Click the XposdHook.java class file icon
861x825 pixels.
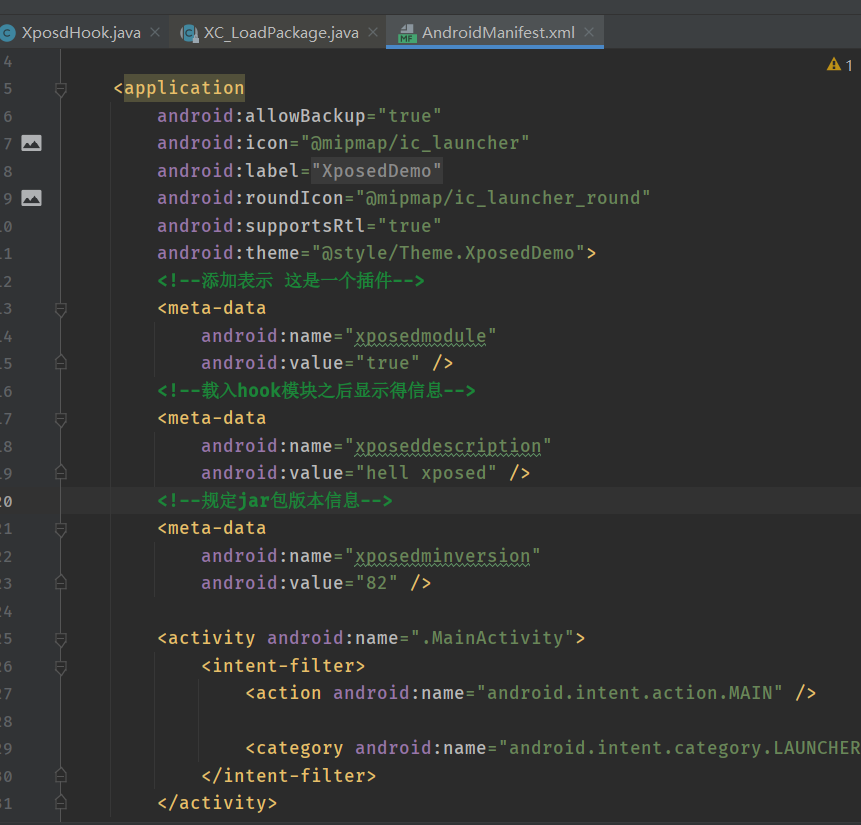pos(8,33)
